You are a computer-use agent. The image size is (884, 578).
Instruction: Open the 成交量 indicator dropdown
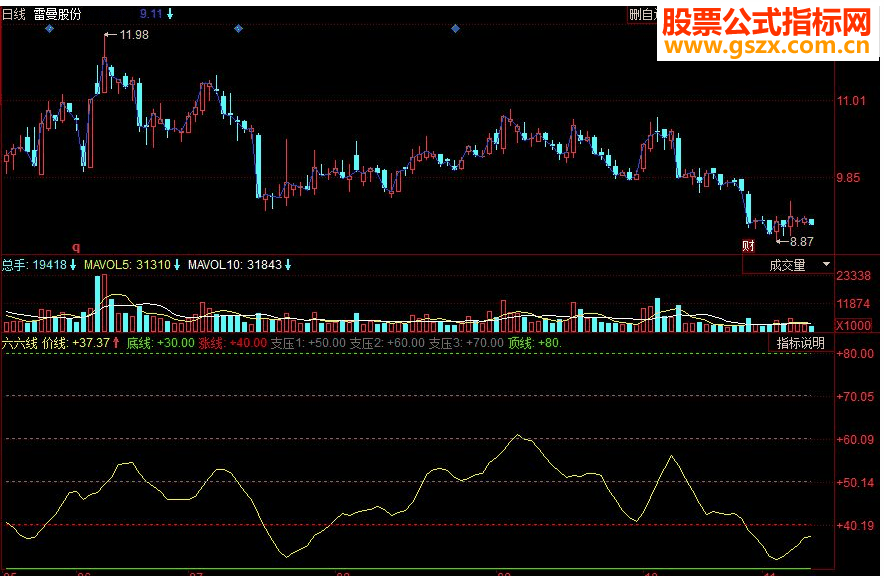[x=788, y=264]
